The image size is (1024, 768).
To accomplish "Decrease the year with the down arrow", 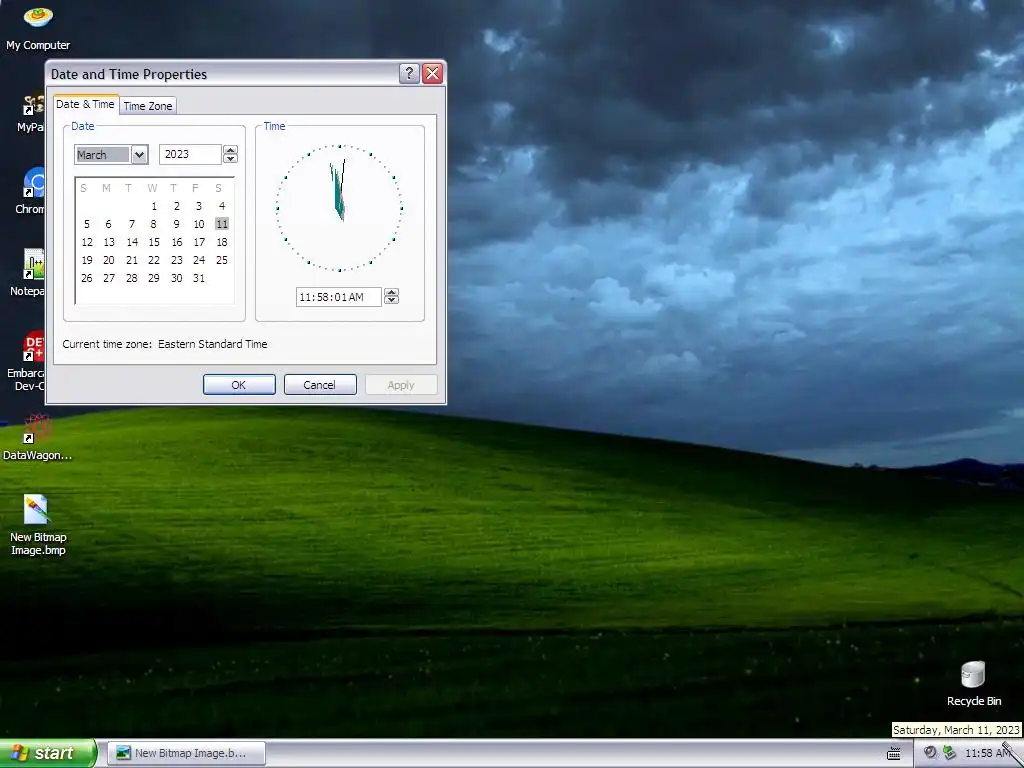I will point(230,159).
